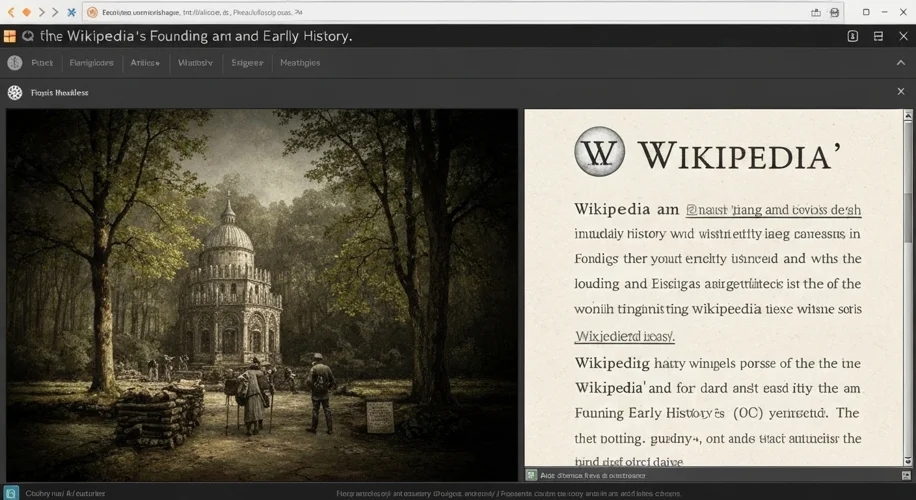Click the round patterned icon beside 'Fioyiis theakless'
This screenshot has width=916, height=500.
[15, 92]
